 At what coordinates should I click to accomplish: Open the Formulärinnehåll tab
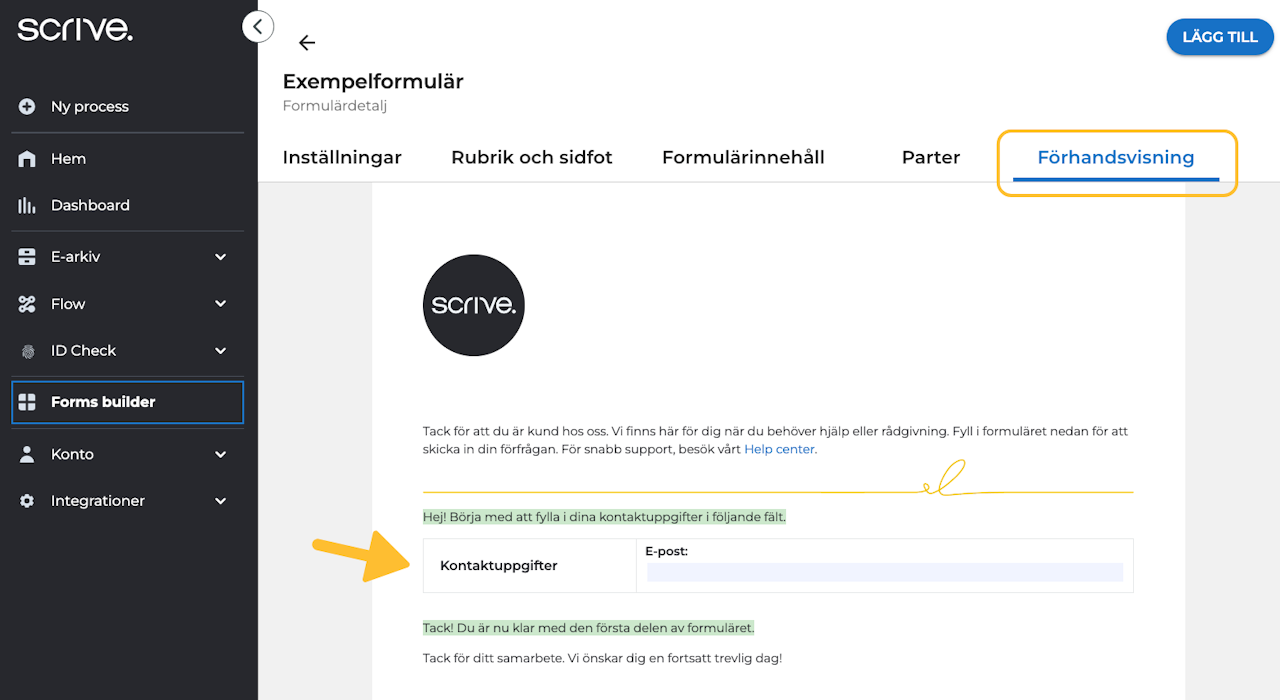click(x=743, y=157)
